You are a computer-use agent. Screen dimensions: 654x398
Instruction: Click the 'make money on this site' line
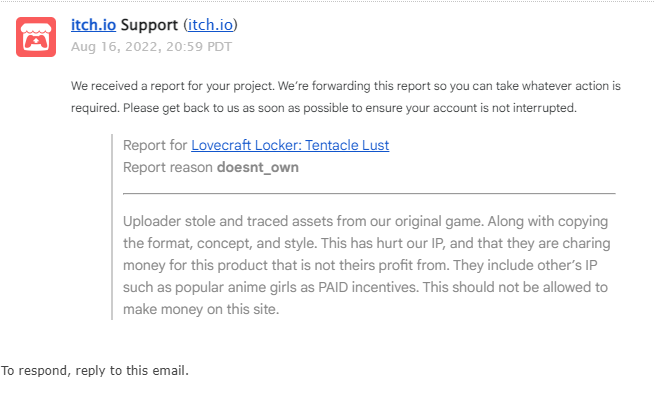[x=201, y=310]
